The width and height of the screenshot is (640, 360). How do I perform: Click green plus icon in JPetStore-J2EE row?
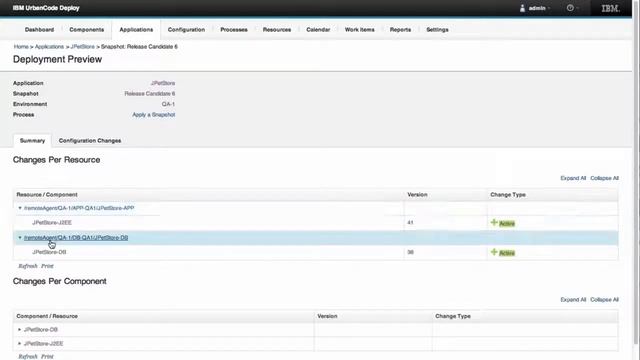(494, 222)
